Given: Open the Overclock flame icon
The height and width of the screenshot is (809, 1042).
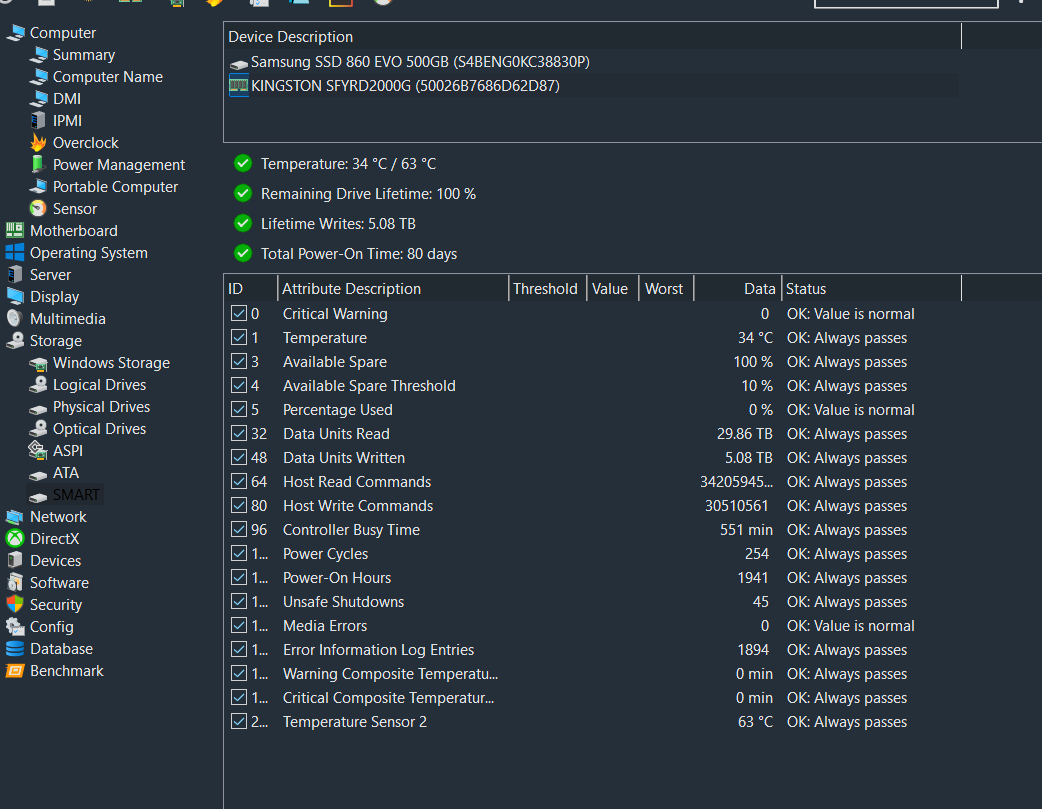Looking at the screenshot, I should [39, 142].
